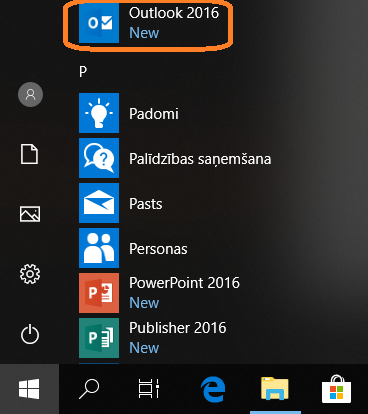This screenshot has width=368, height=414.
Task: Launch the Publisher 2016 icon
Action: coord(99,338)
